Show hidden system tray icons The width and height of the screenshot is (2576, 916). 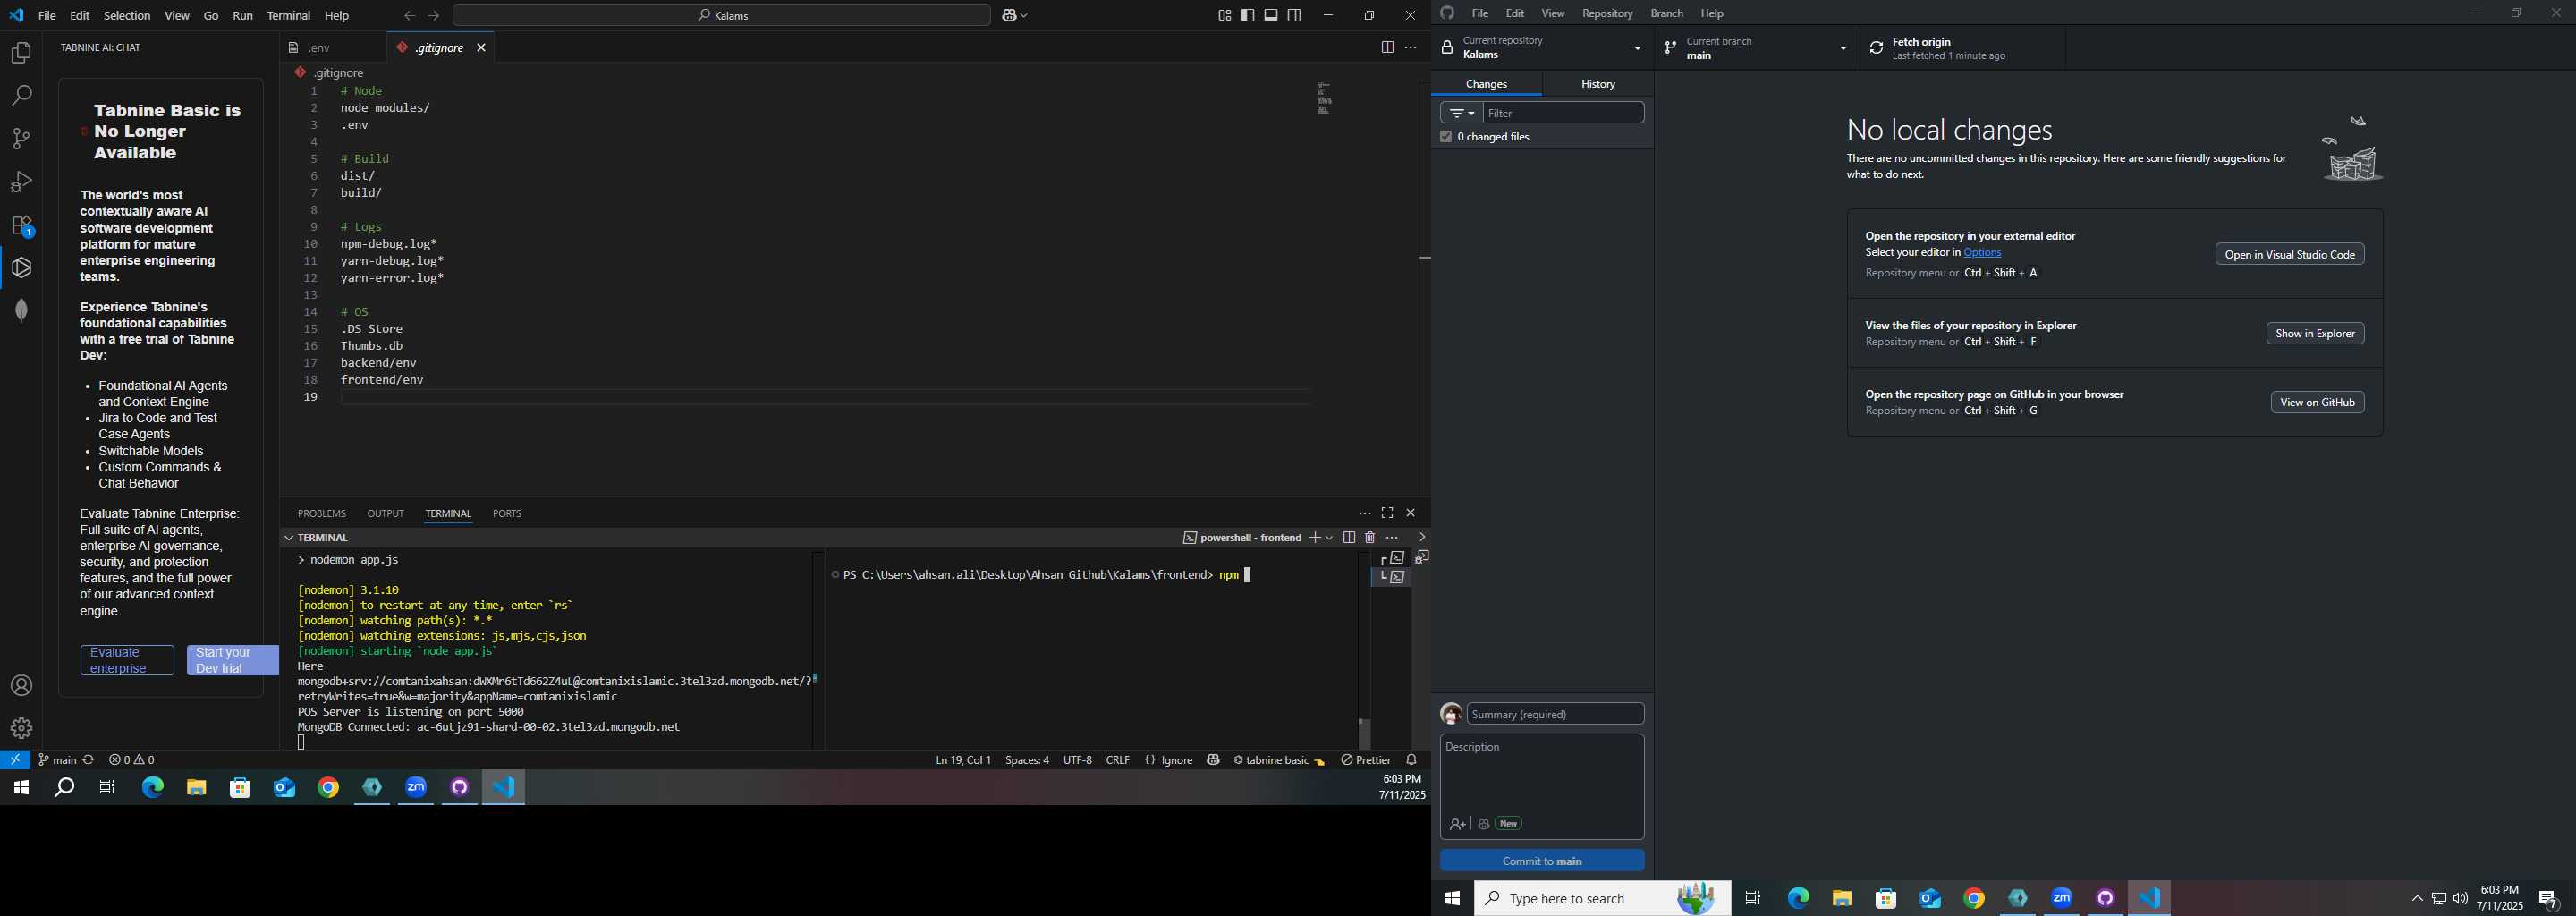coord(2417,899)
